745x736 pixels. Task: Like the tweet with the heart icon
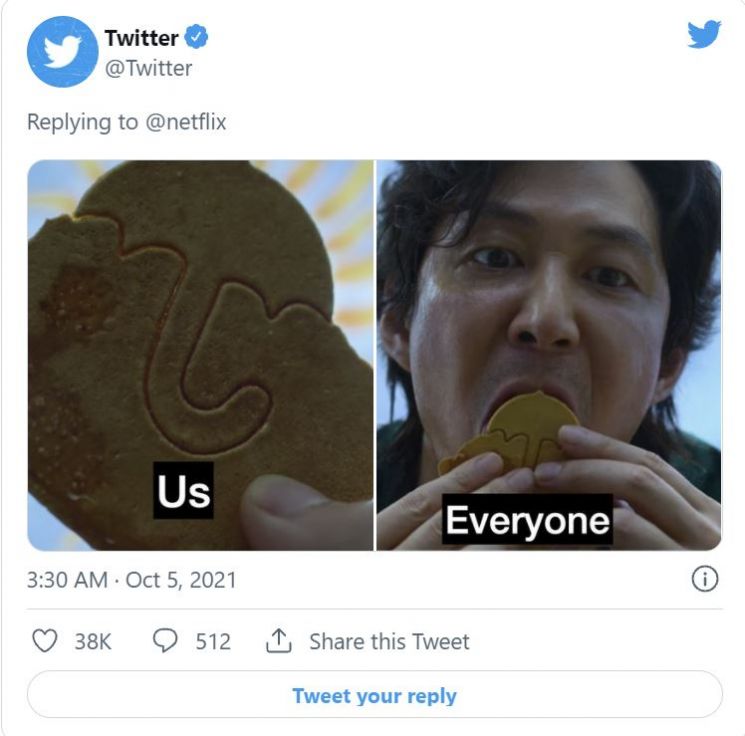45,641
